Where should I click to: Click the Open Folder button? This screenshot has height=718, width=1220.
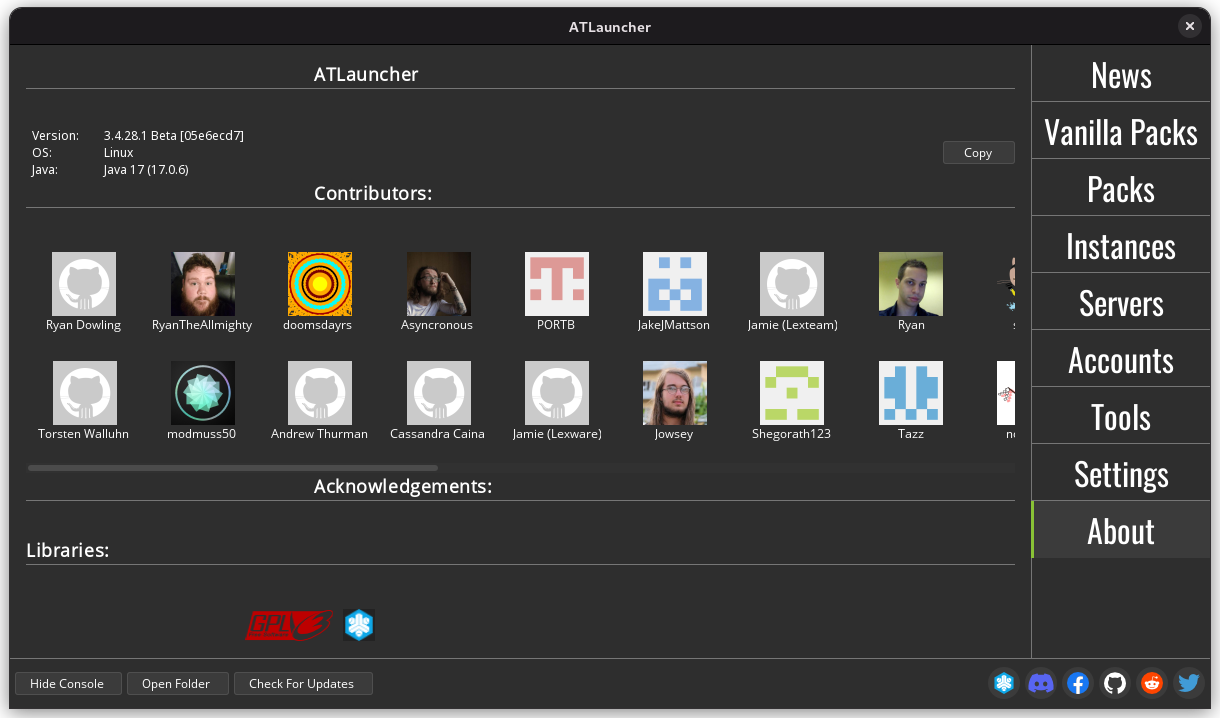pyautogui.click(x=176, y=683)
